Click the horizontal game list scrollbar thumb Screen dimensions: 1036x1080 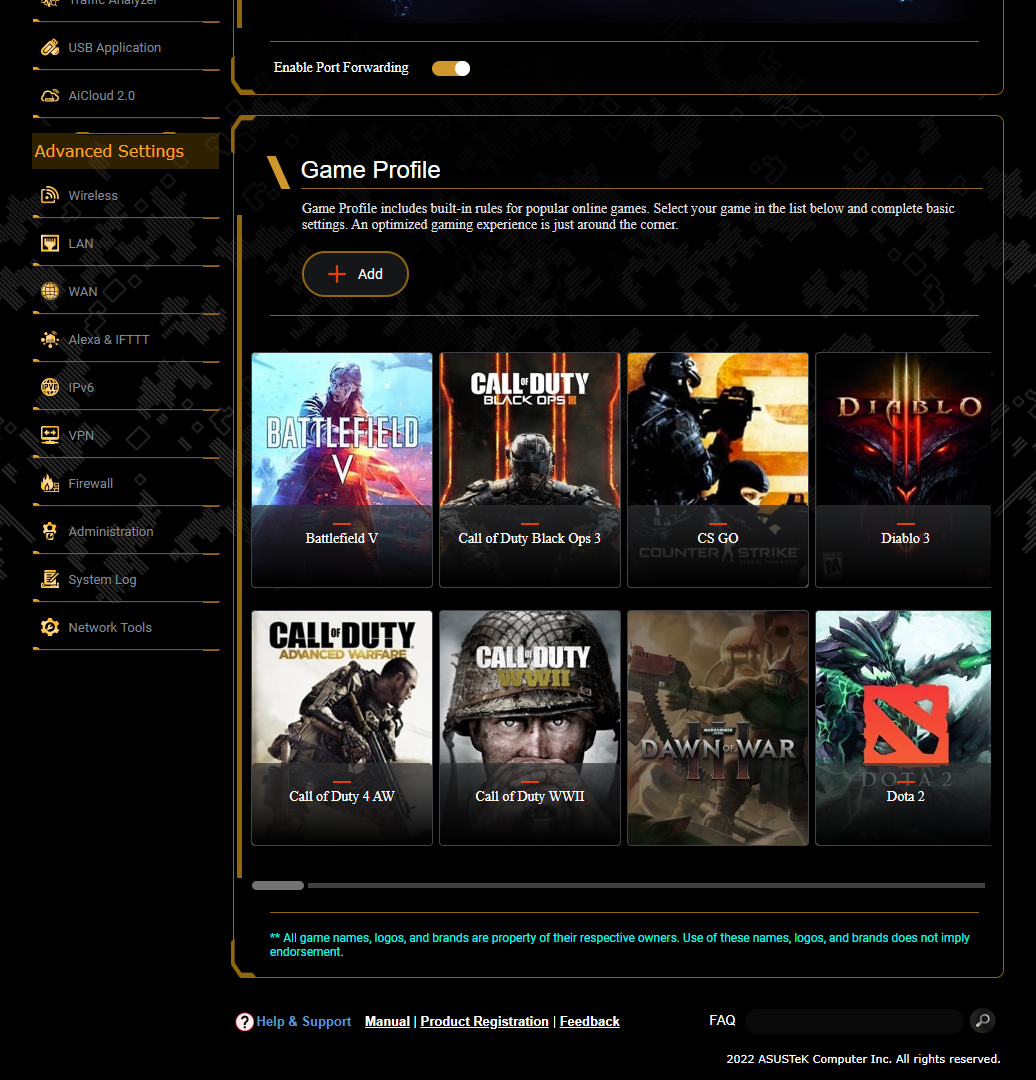click(278, 886)
